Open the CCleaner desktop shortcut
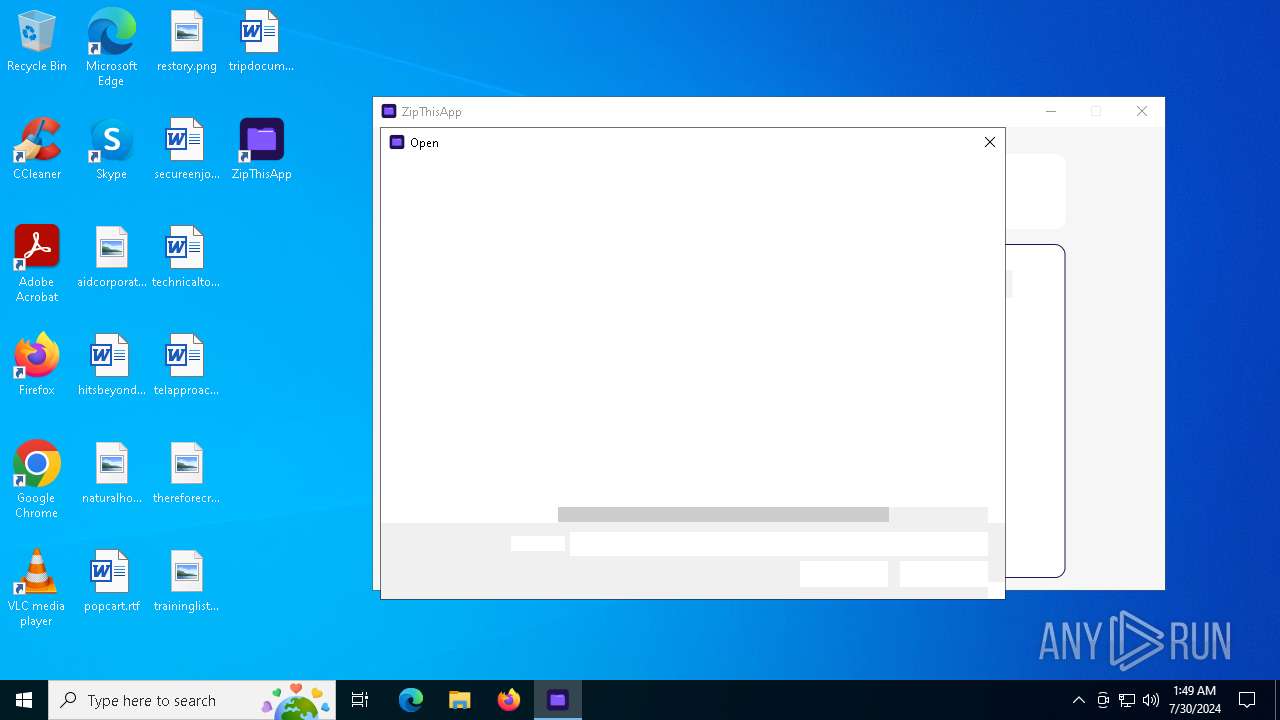1280x720 pixels. (x=37, y=150)
